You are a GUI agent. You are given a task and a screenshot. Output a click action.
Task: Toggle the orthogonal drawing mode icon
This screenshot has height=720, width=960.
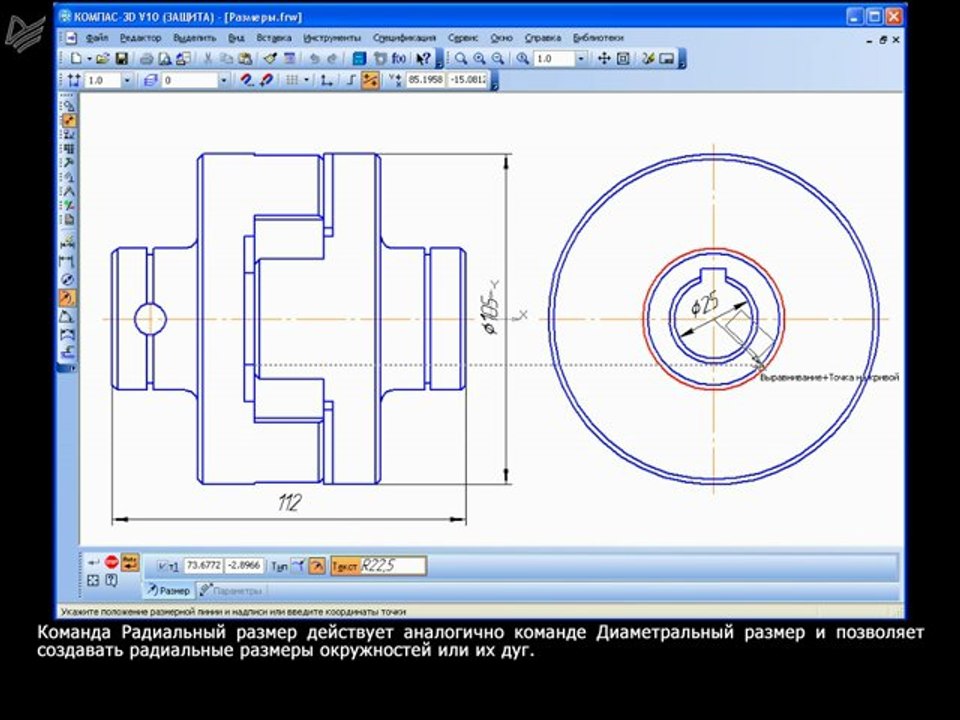[351, 80]
